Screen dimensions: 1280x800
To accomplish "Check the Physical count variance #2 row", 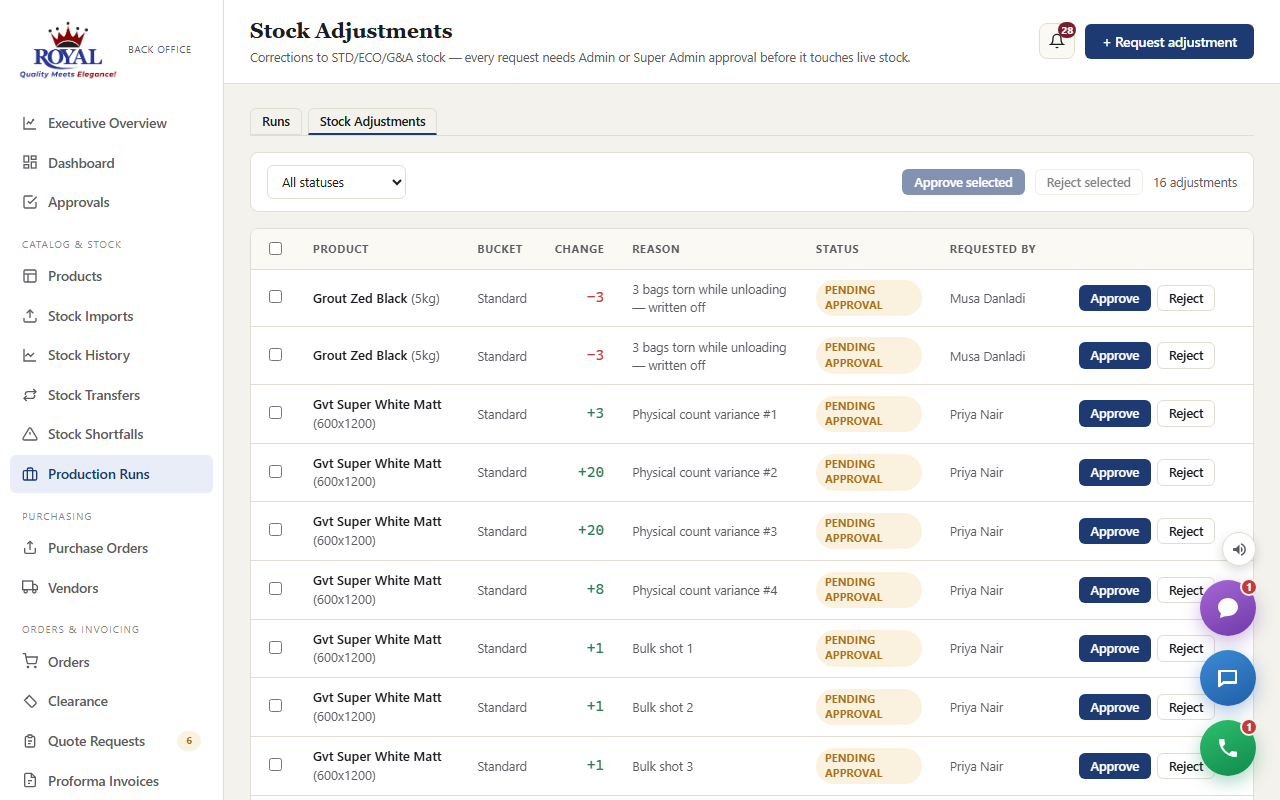I will (x=276, y=472).
